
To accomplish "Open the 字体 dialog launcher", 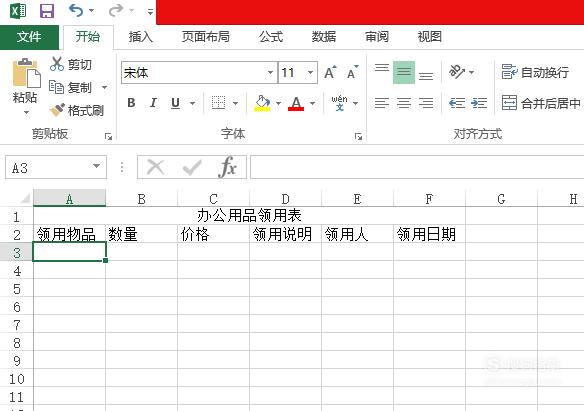I will point(358,137).
